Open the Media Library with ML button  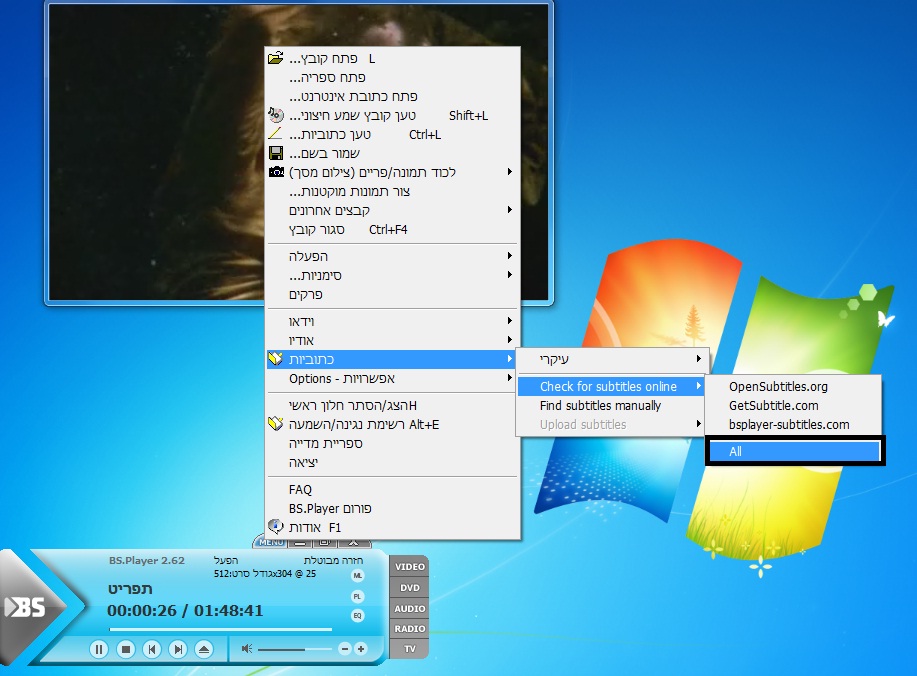358,577
